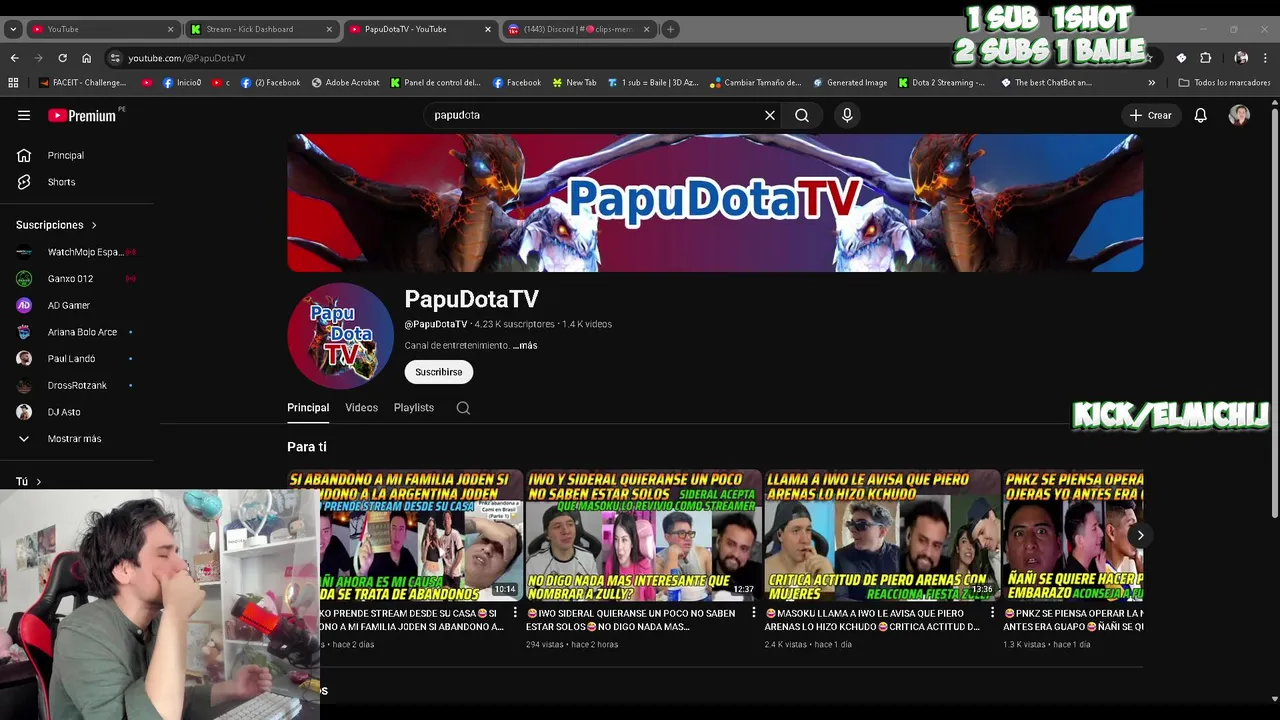Click the YouTube Premium logo
This screenshot has width=1280, height=720.
(83, 115)
